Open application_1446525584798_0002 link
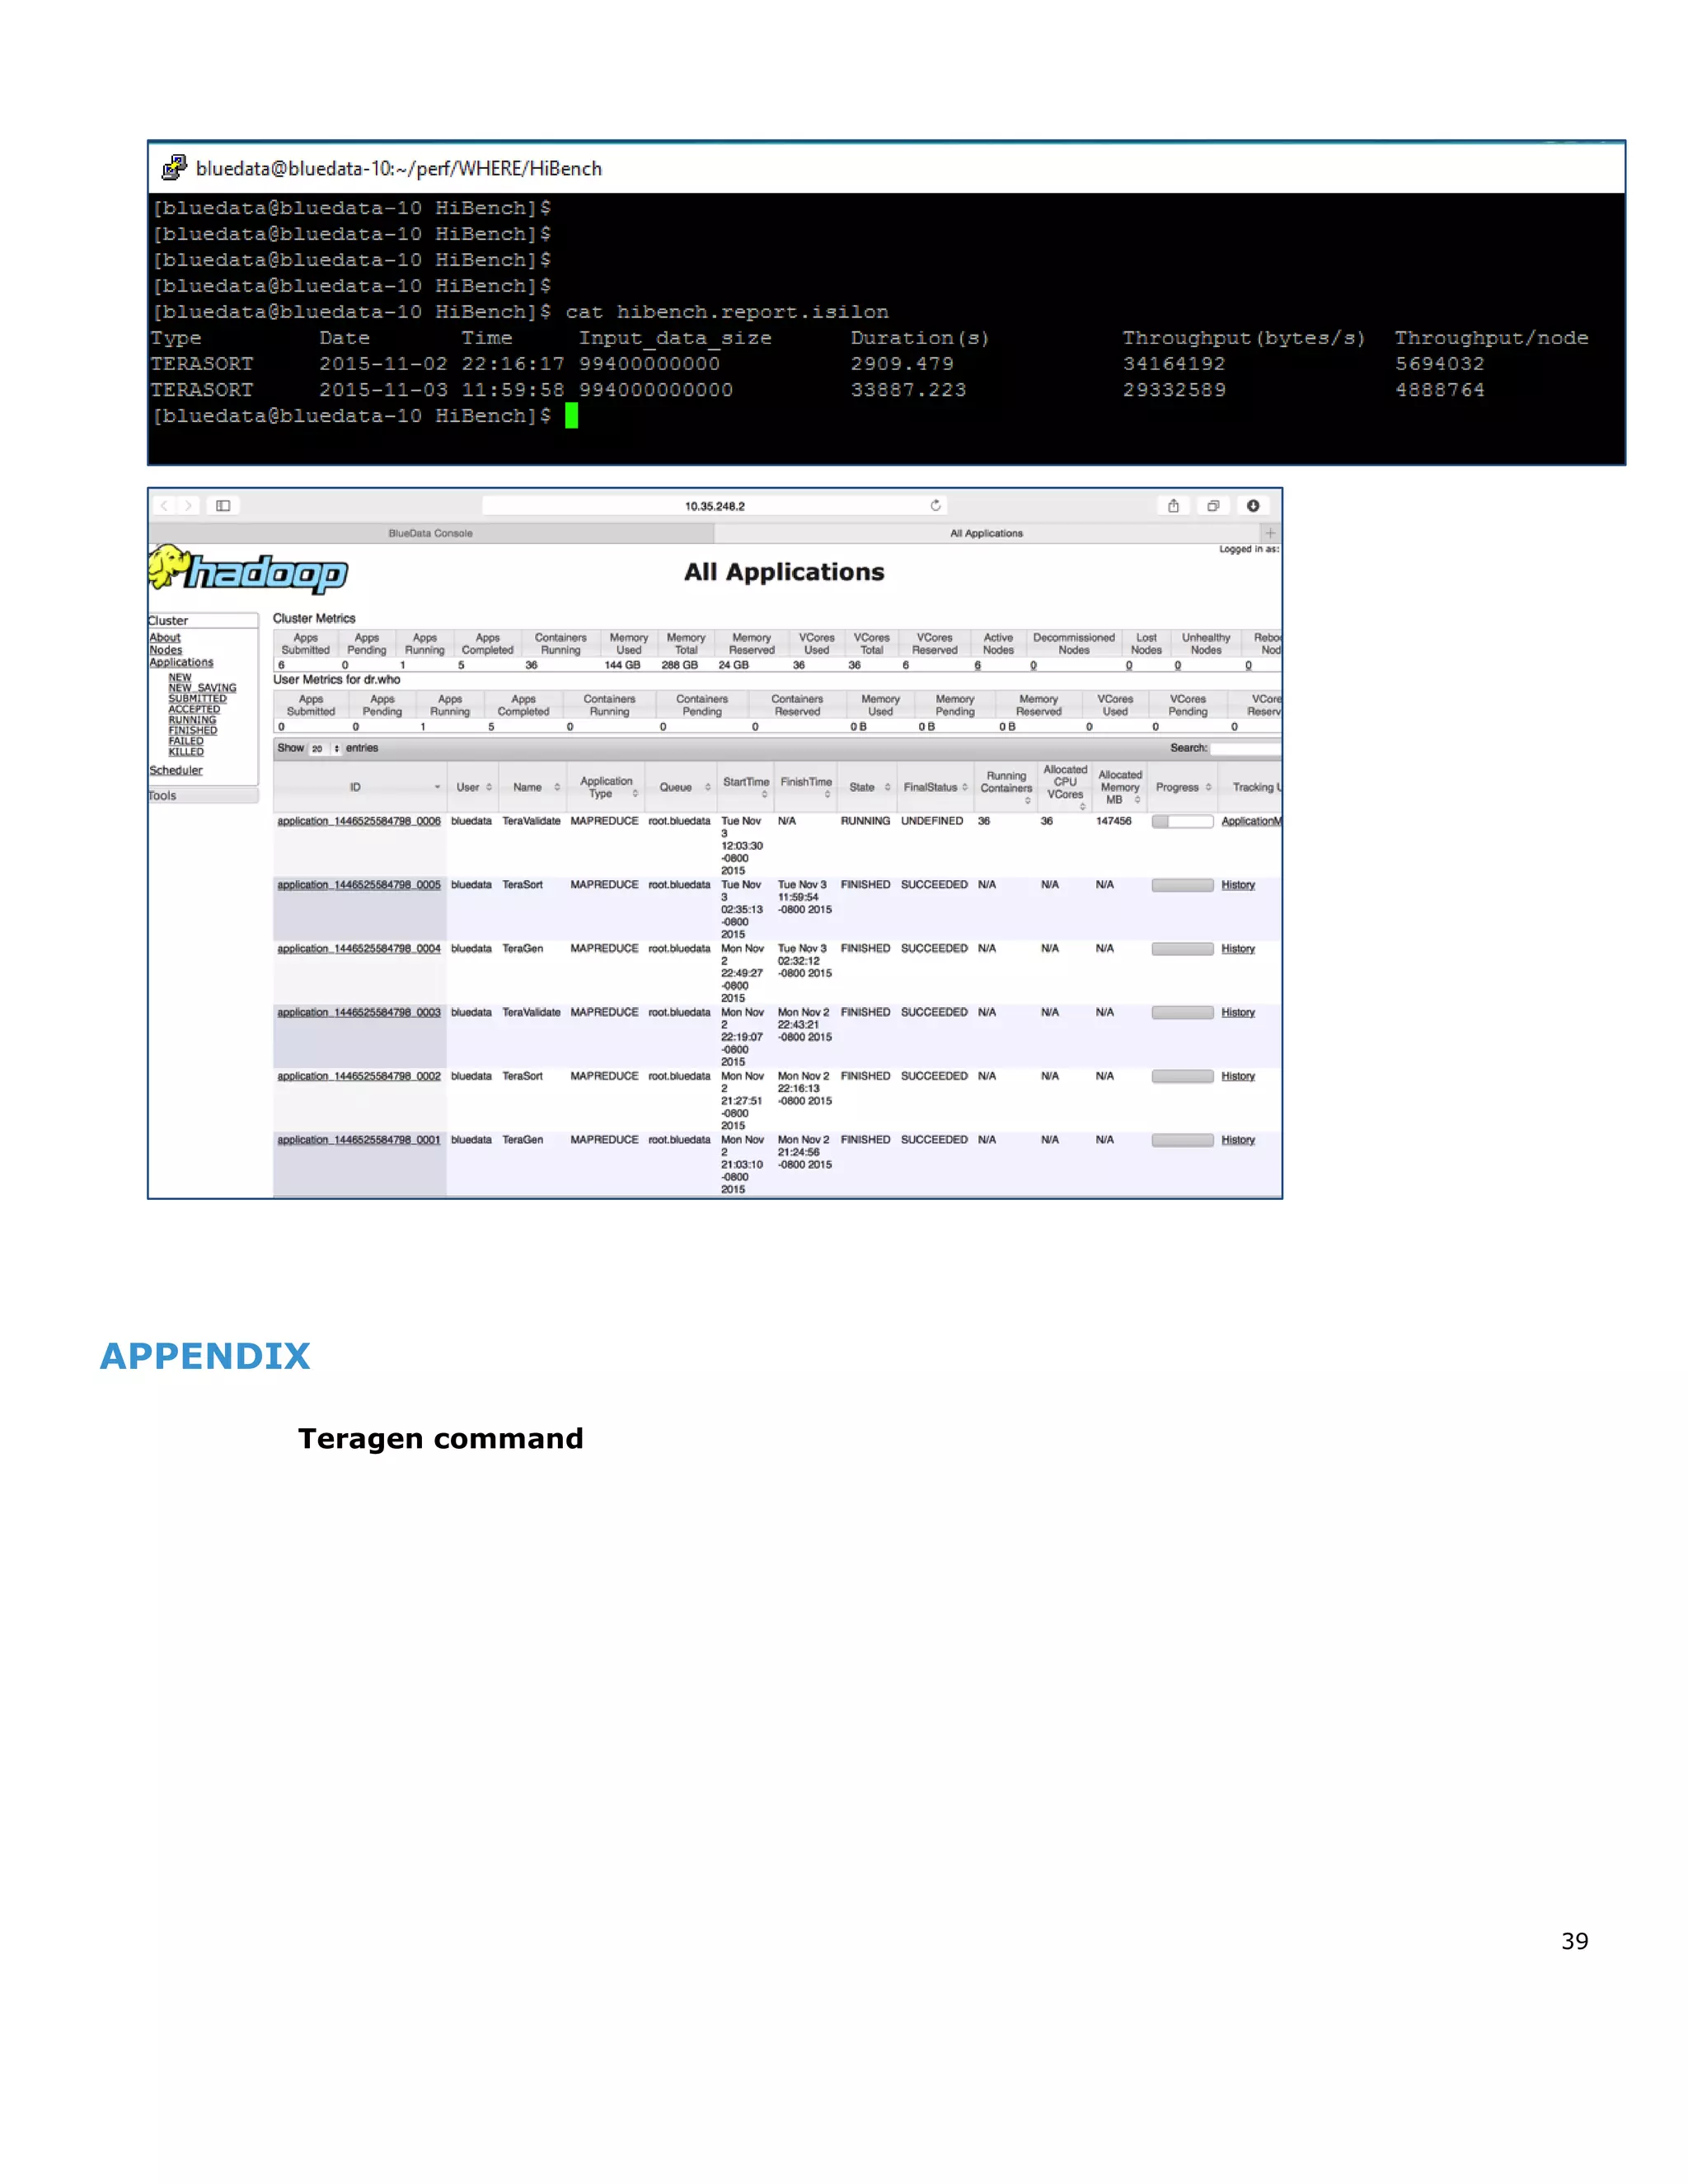This screenshot has width=1688, height=2184. pyautogui.click(x=359, y=1076)
